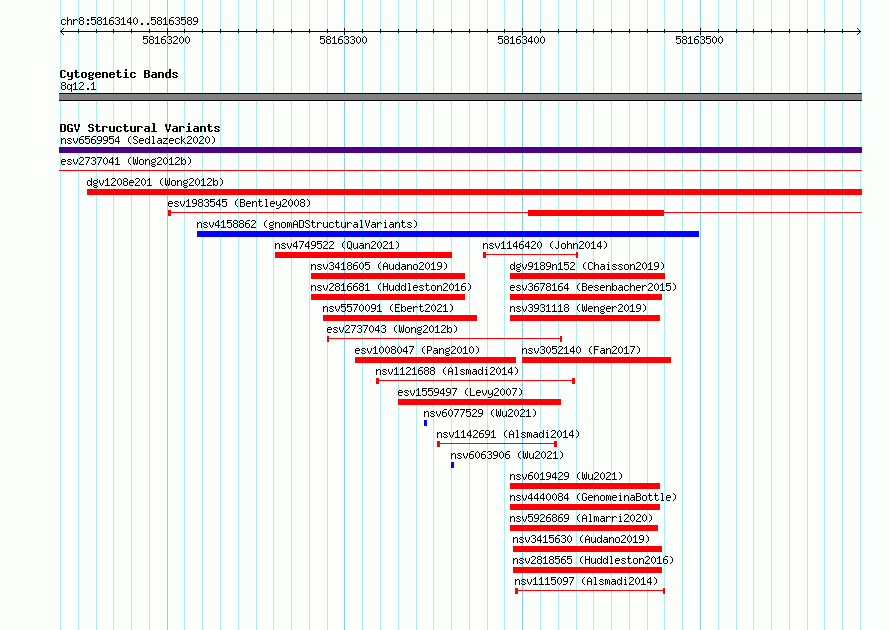Click nsv6019429 (Wu2021) label

pyautogui.click(x=566, y=476)
